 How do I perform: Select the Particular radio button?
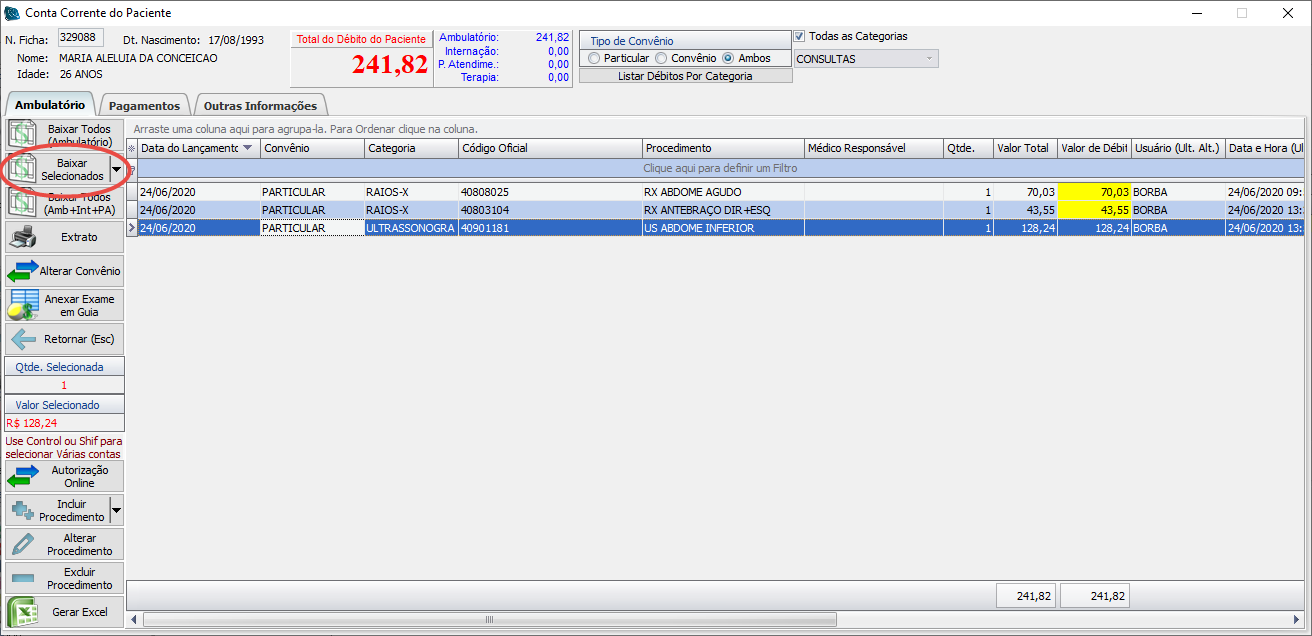click(x=595, y=58)
